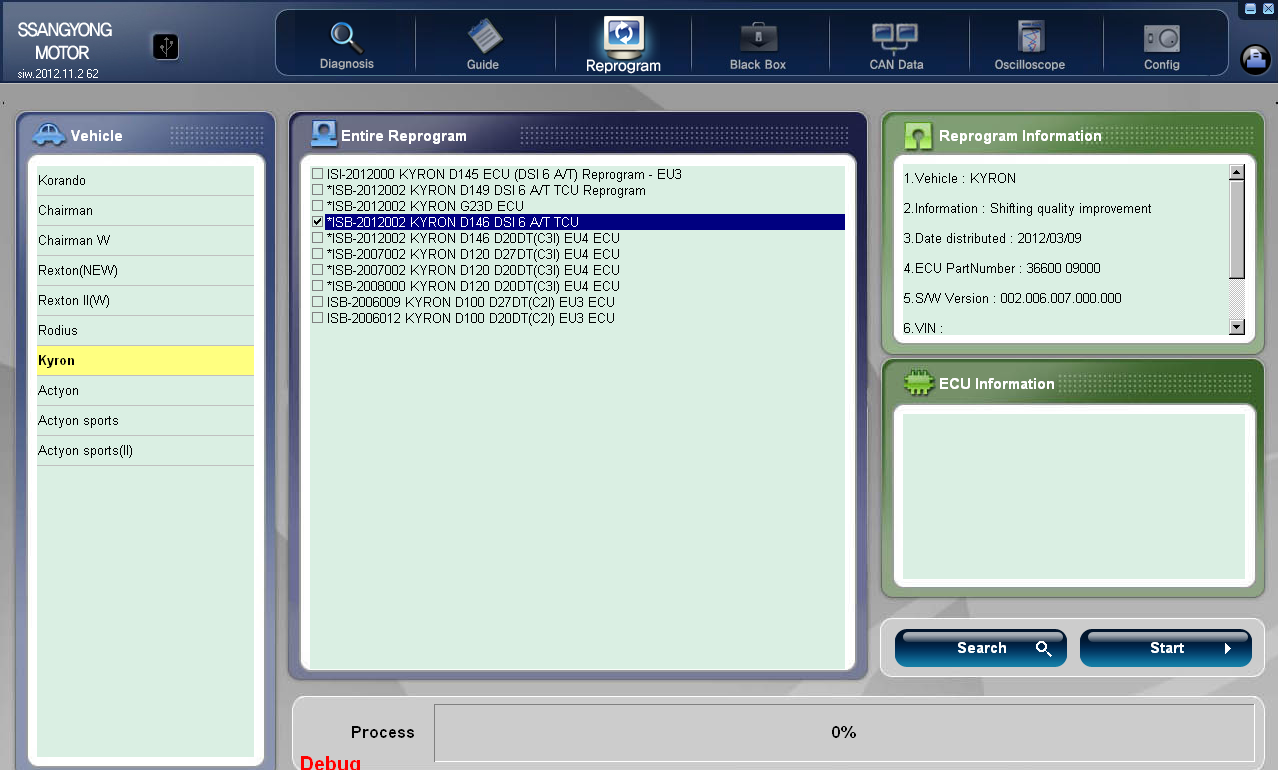
Task: Check the ISI-2012000 KYRON D145 ECU checkbox
Action: pyautogui.click(x=317, y=174)
